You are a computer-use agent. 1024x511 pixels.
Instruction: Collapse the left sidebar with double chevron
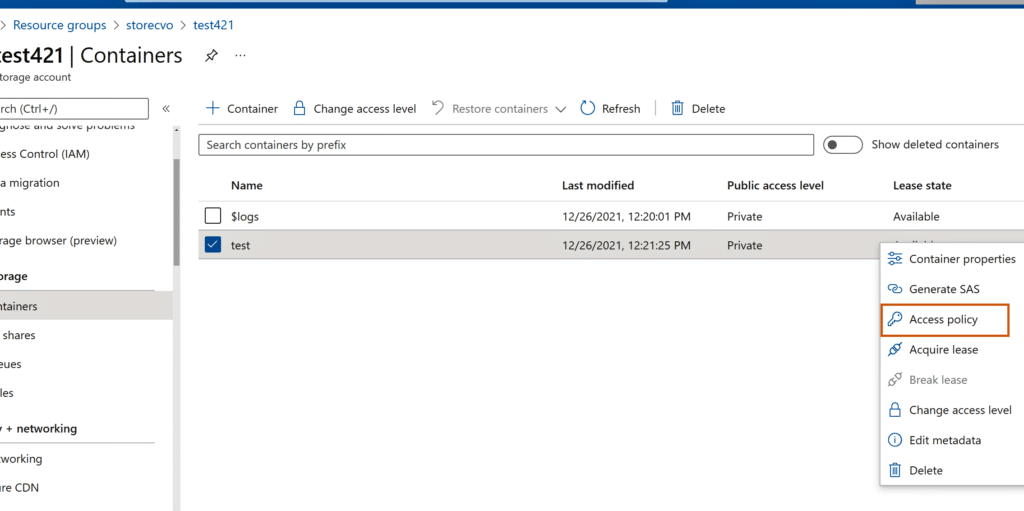coord(166,108)
